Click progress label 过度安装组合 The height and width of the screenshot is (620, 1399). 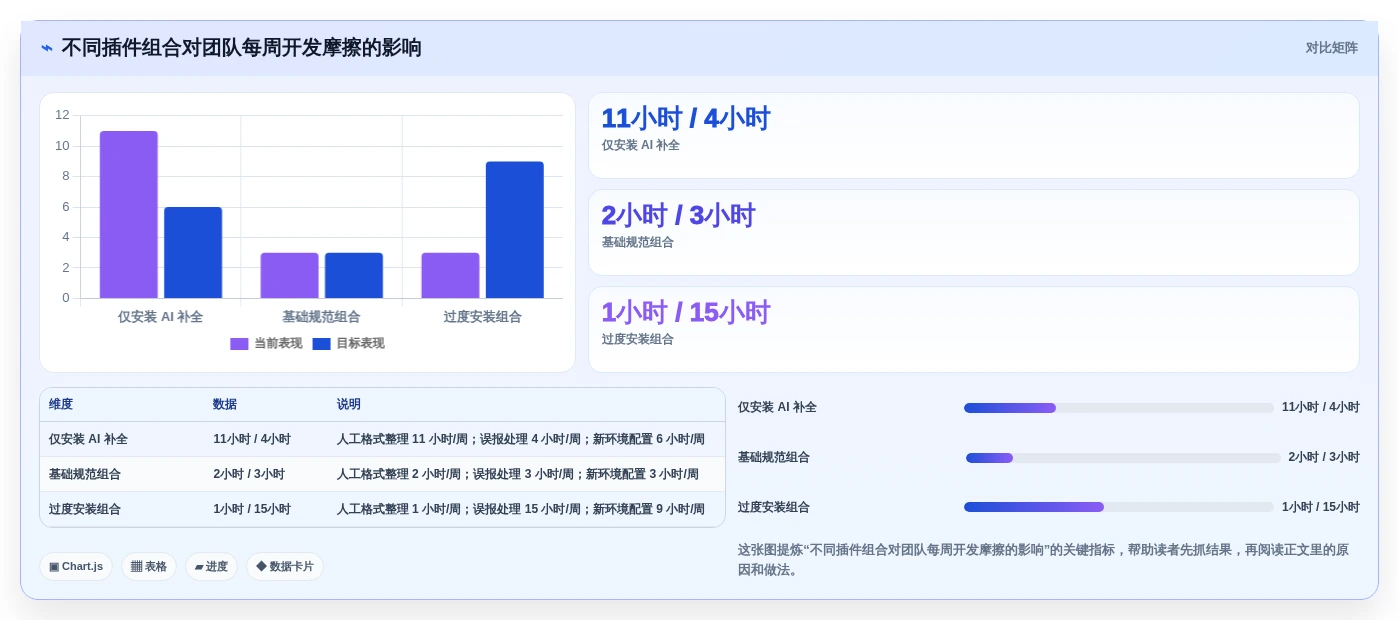pos(774,507)
